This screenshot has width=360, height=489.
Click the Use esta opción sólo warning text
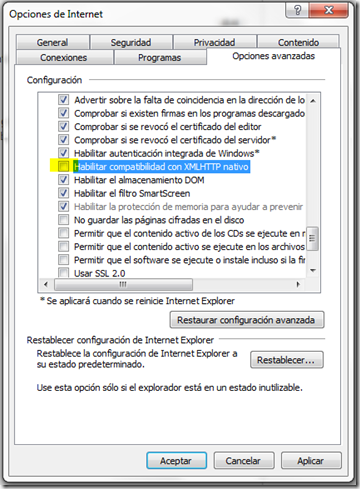[170, 388]
